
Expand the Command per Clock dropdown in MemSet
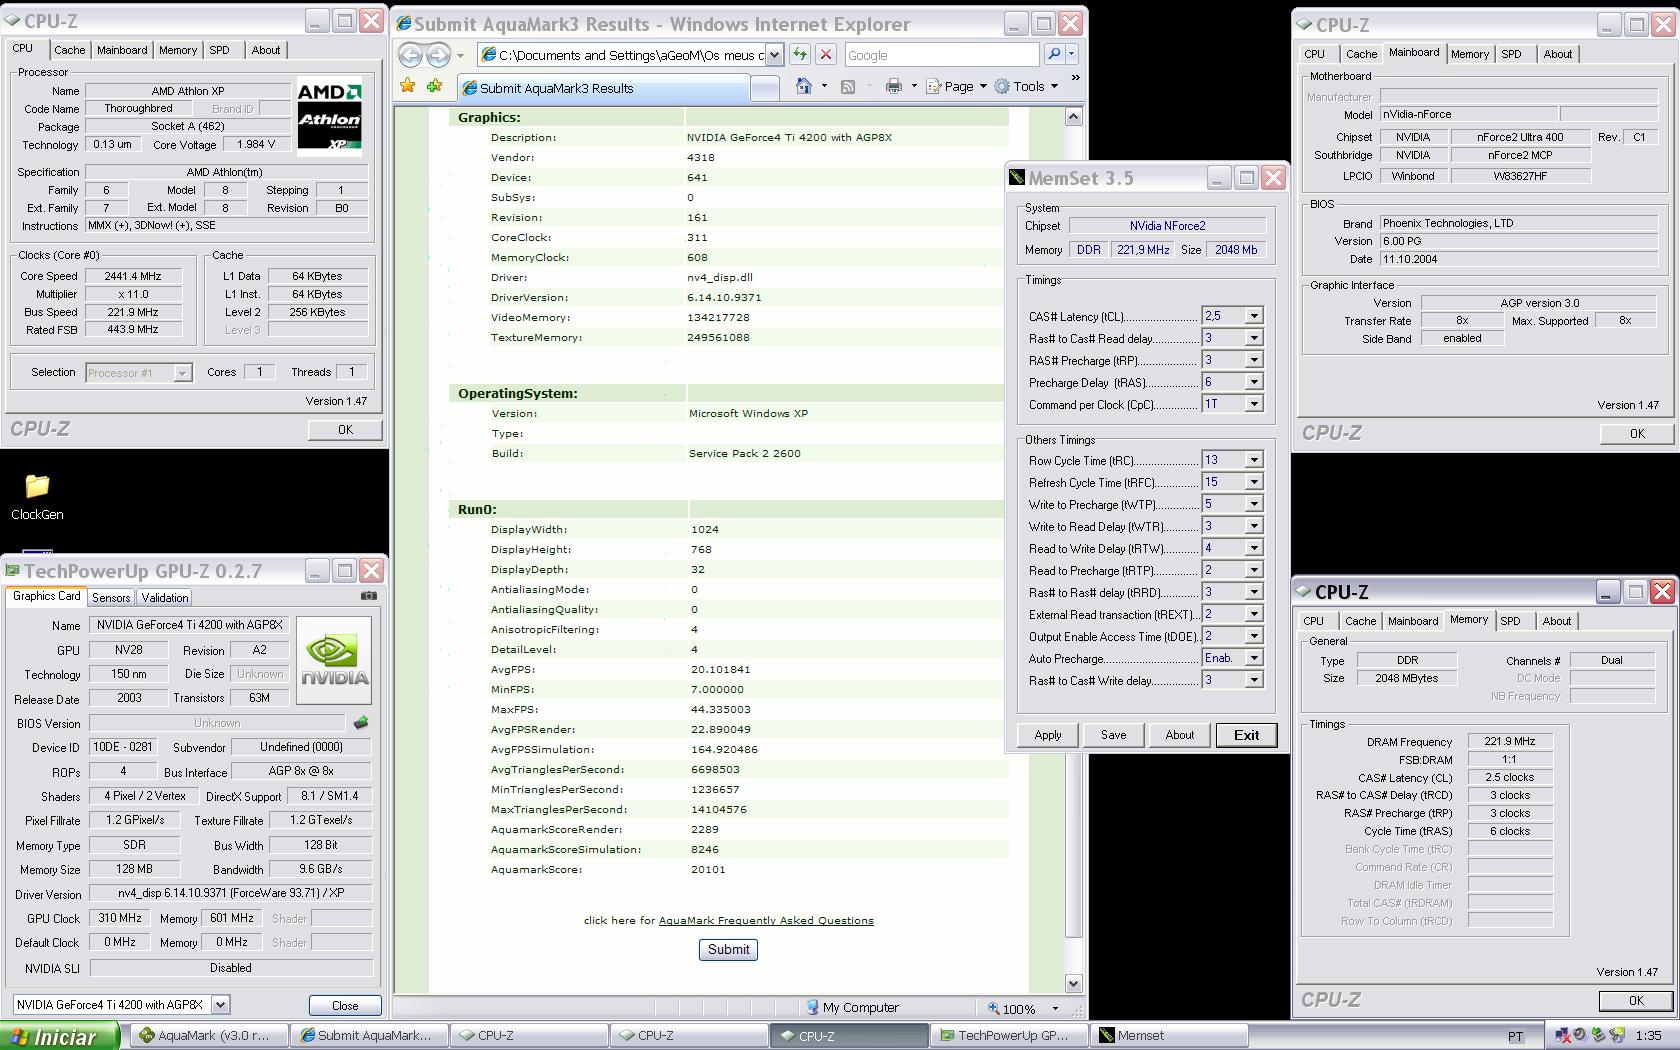[x=1253, y=404]
